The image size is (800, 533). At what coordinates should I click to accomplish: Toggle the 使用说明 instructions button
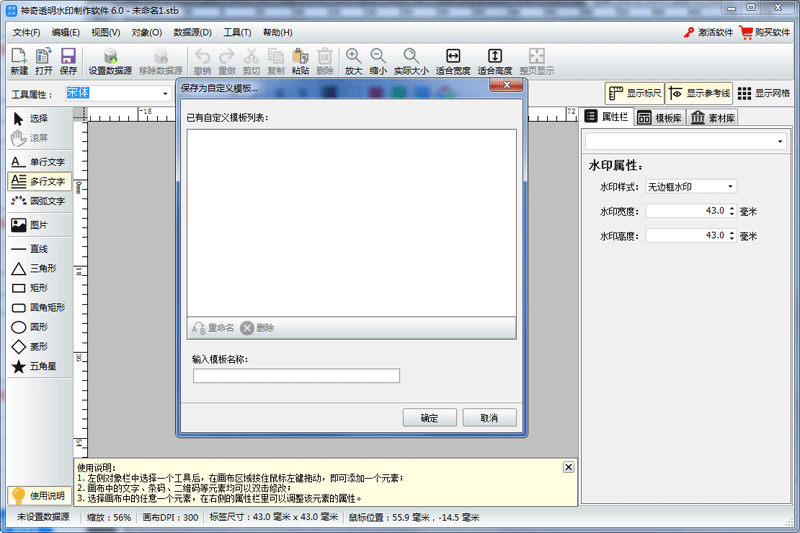coord(39,495)
